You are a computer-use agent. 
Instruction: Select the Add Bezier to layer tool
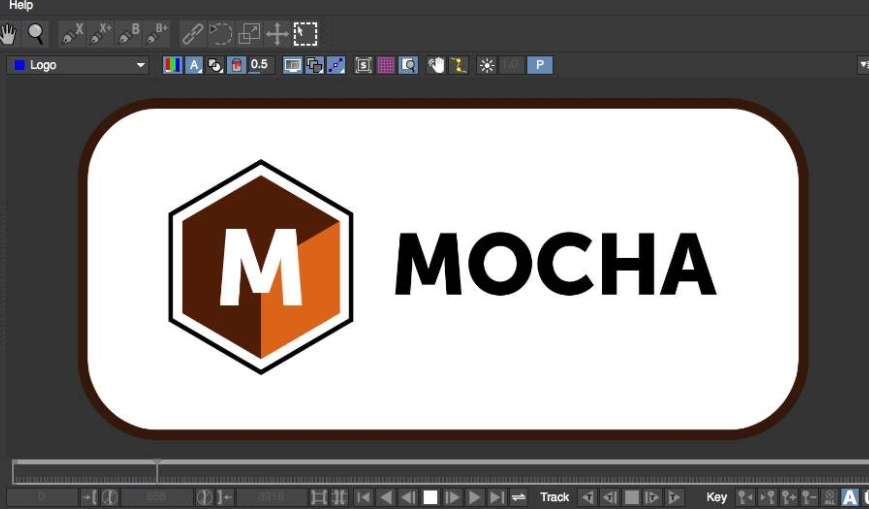[x=156, y=34]
